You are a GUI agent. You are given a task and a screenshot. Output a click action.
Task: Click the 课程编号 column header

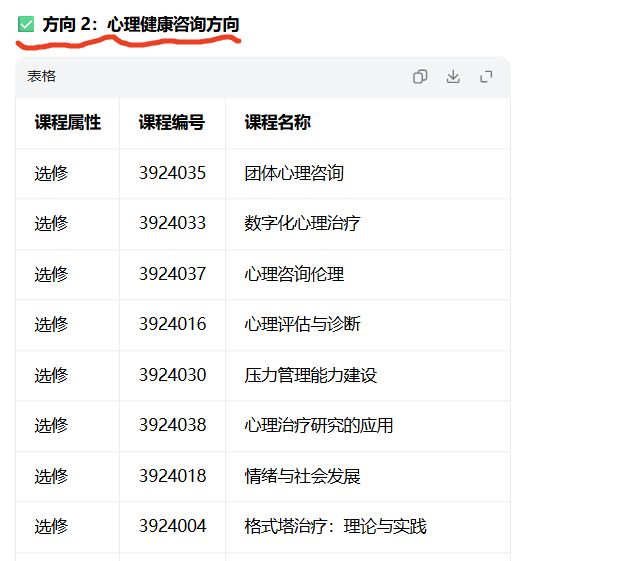[172, 122]
